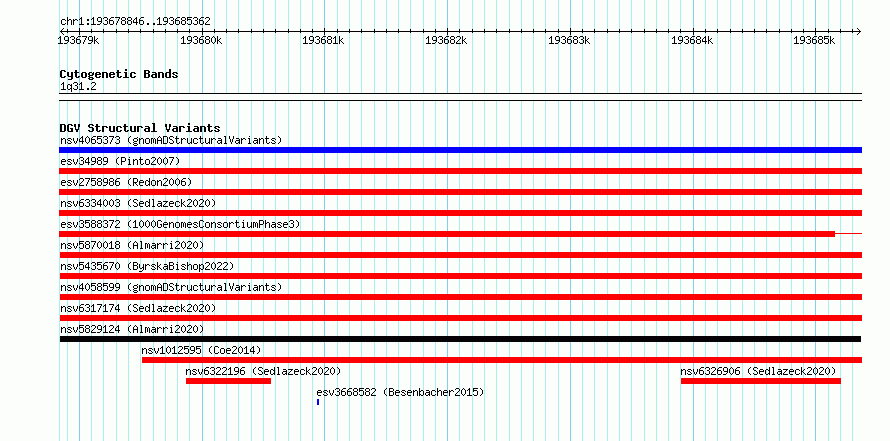
Task: Open the nsv6322196 (Sedlazeck2020) label
Action: 263,371
